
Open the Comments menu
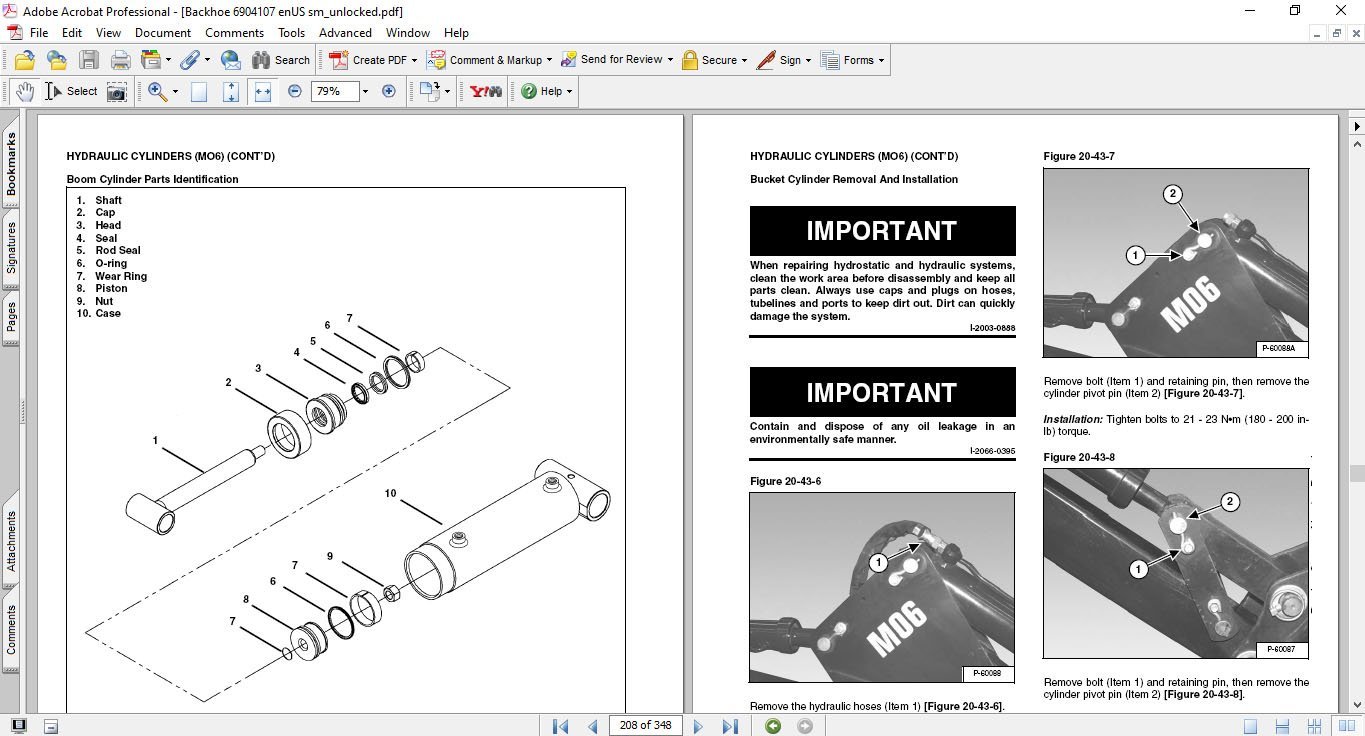(x=234, y=33)
